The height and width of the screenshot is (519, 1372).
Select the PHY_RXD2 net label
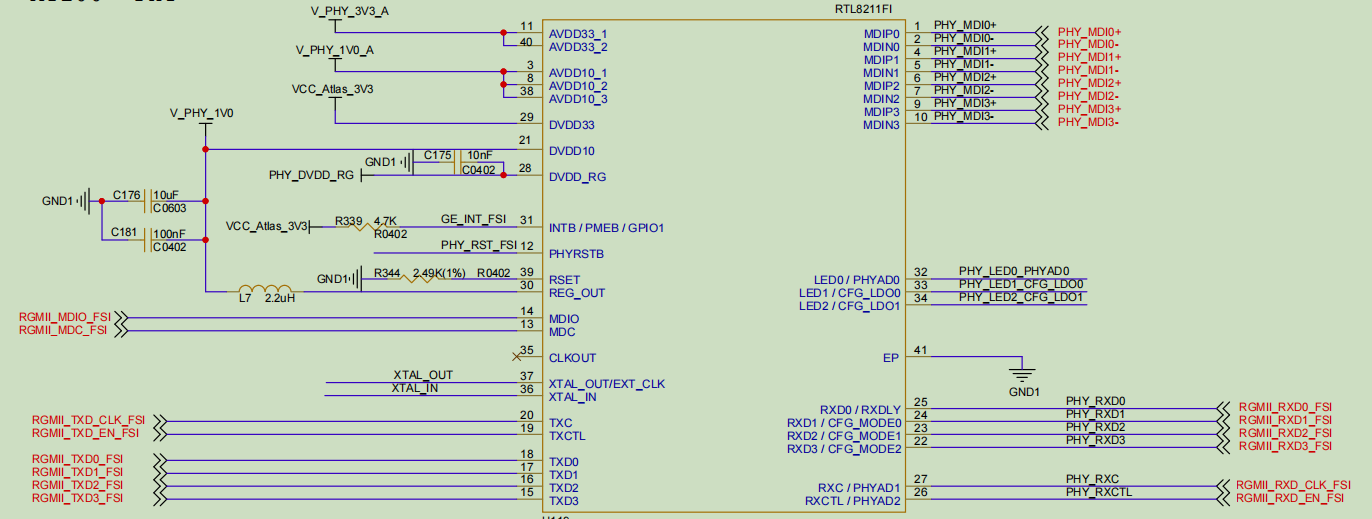pos(1095,427)
